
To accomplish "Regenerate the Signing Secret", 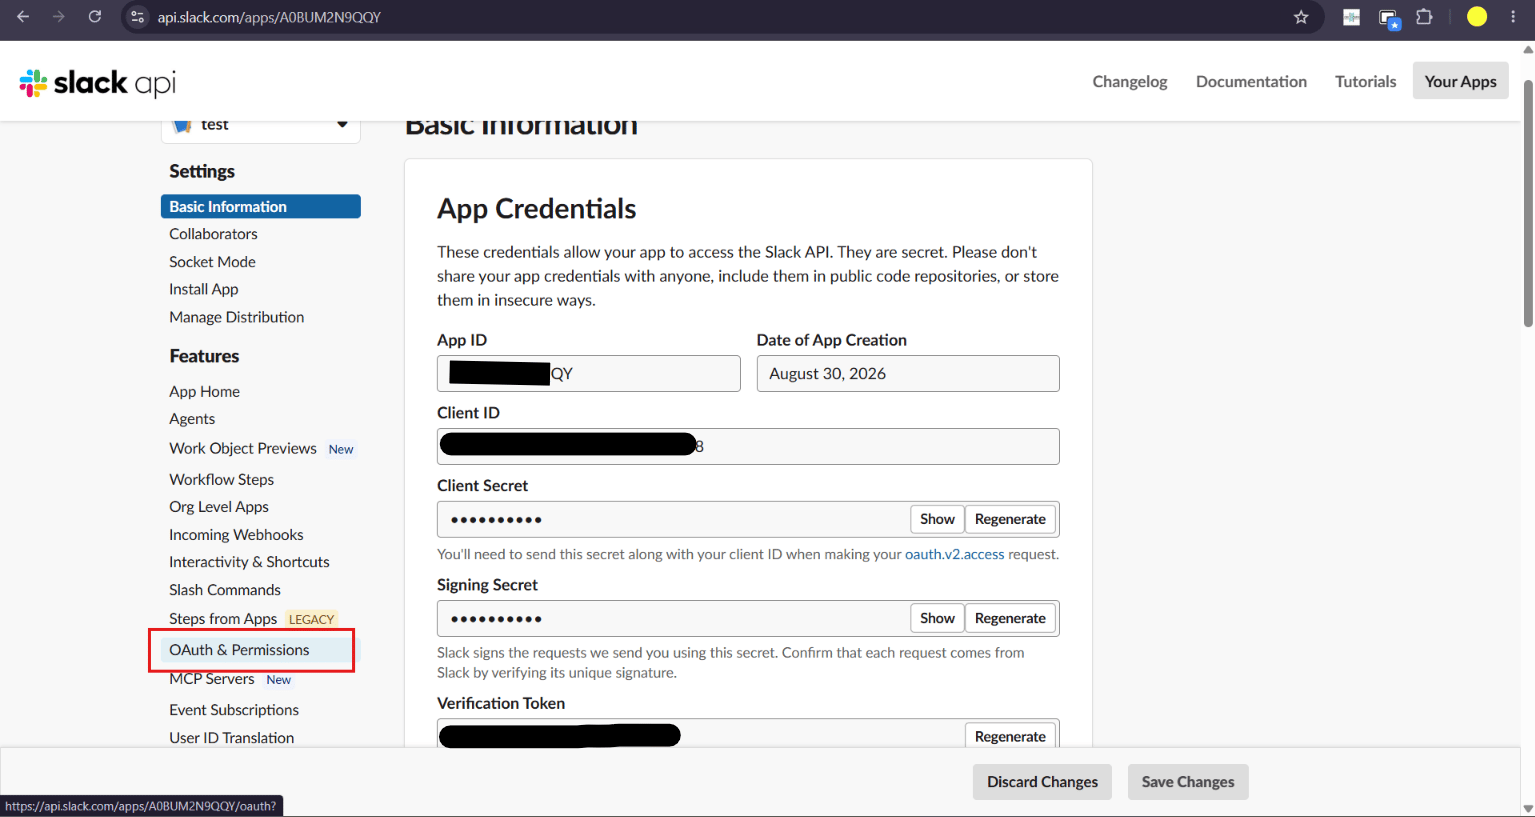I will coord(1010,618).
